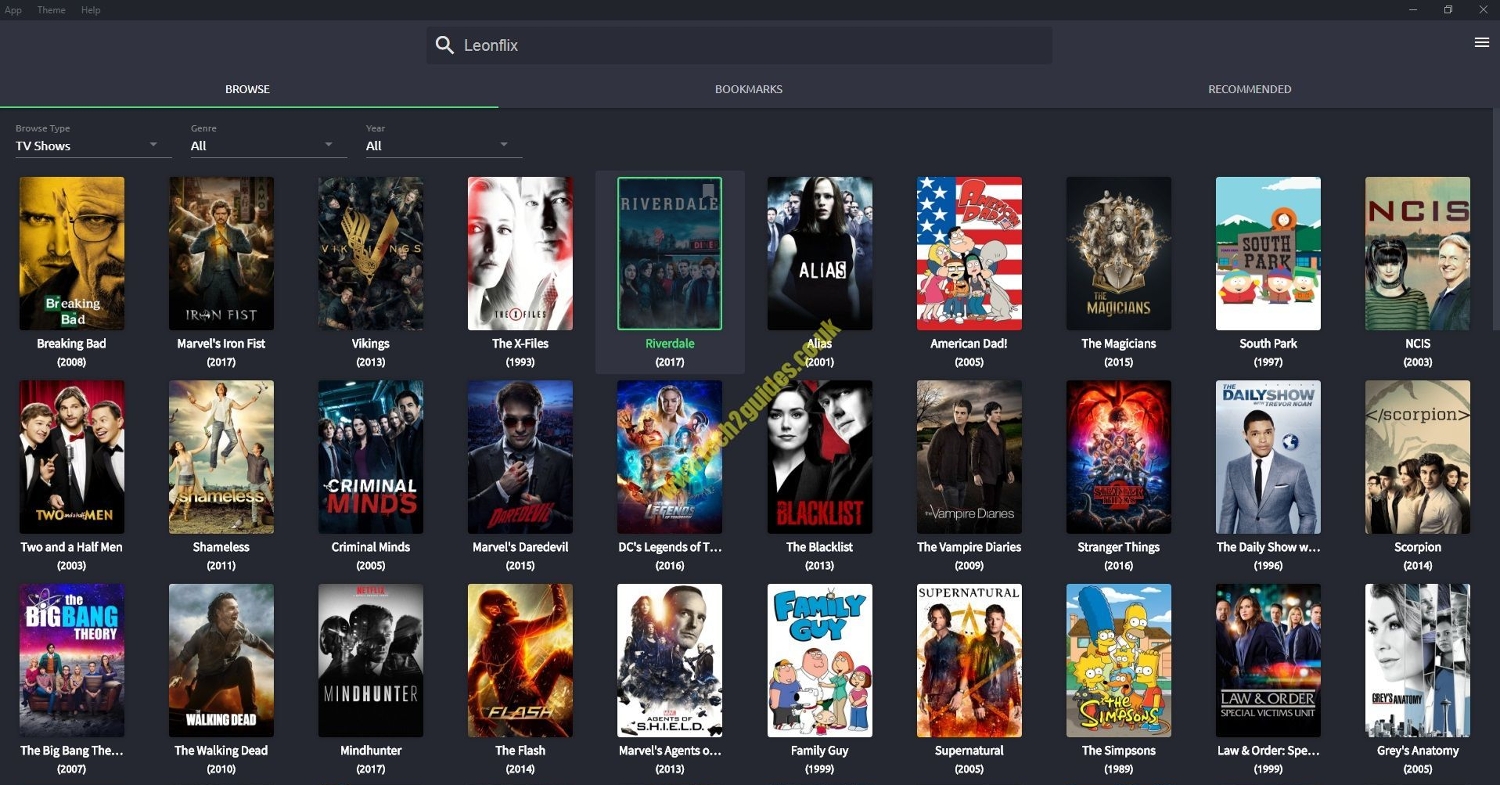The width and height of the screenshot is (1500, 785).
Task: Click the "Supernatural" title text
Action: [x=969, y=751]
